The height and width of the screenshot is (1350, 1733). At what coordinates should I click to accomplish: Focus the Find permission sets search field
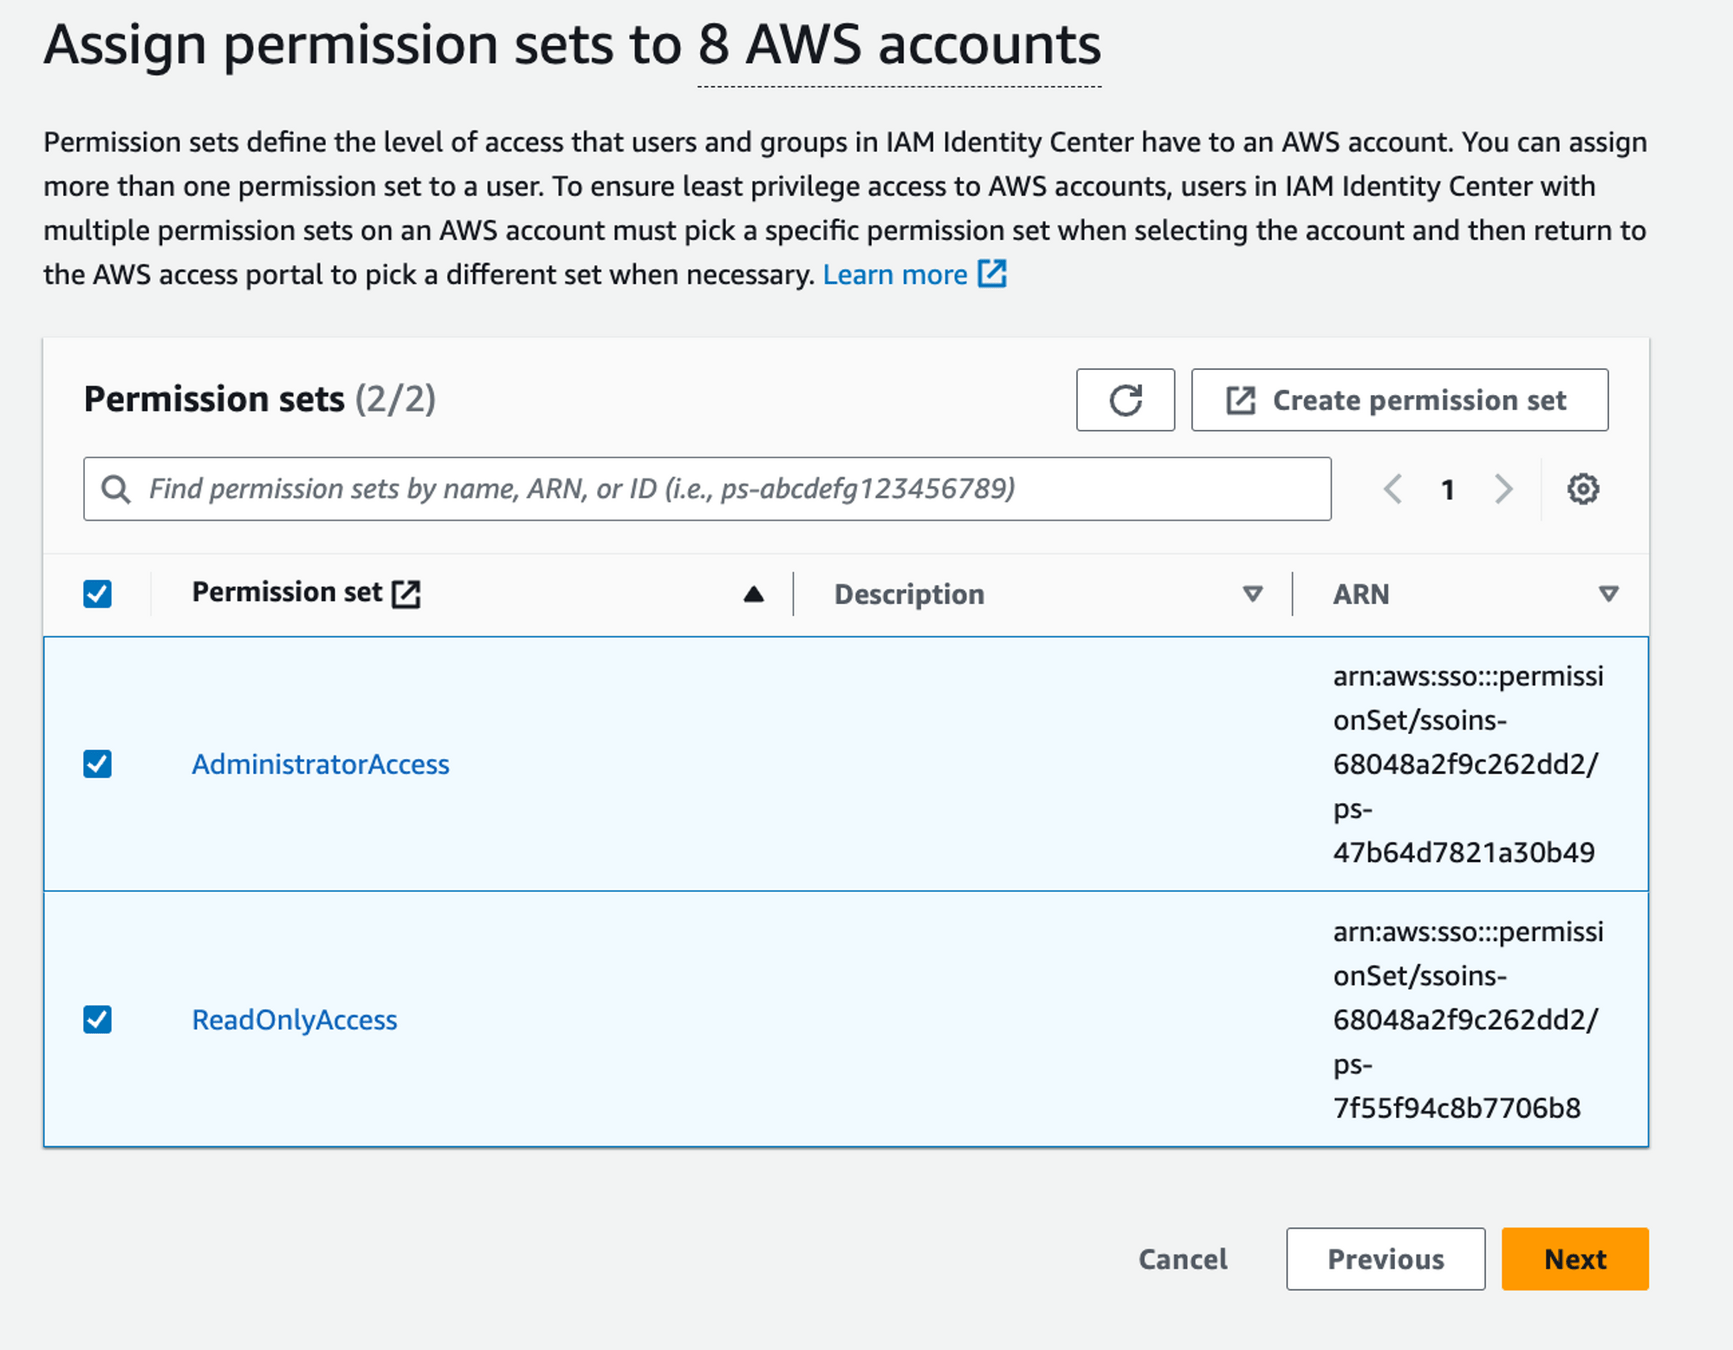coord(720,489)
